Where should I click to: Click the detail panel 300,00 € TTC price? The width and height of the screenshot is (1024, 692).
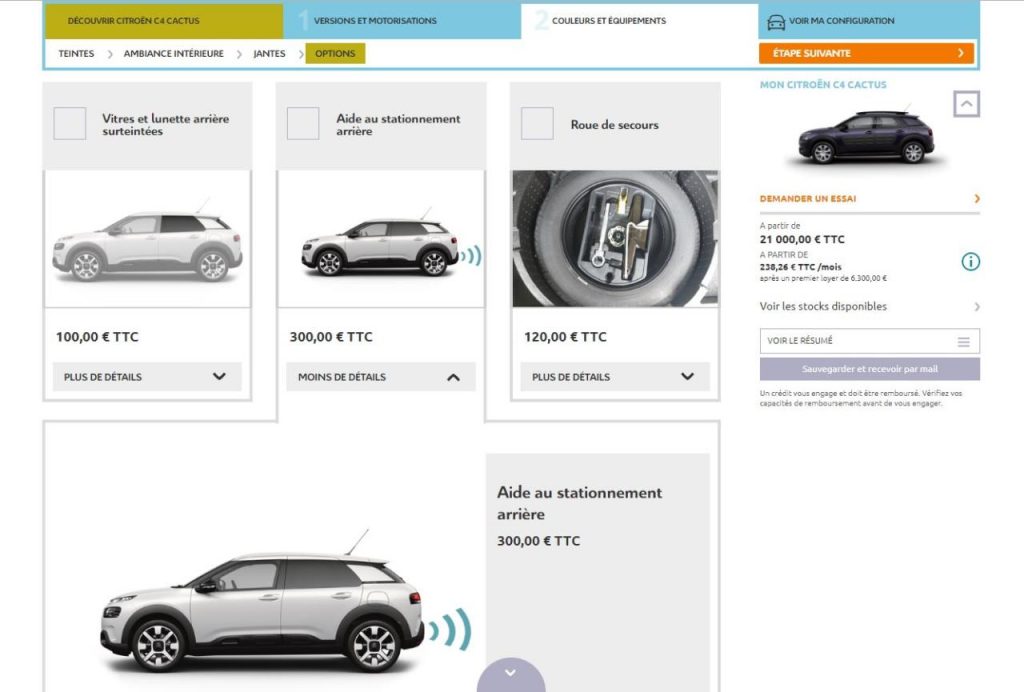(x=538, y=541)
